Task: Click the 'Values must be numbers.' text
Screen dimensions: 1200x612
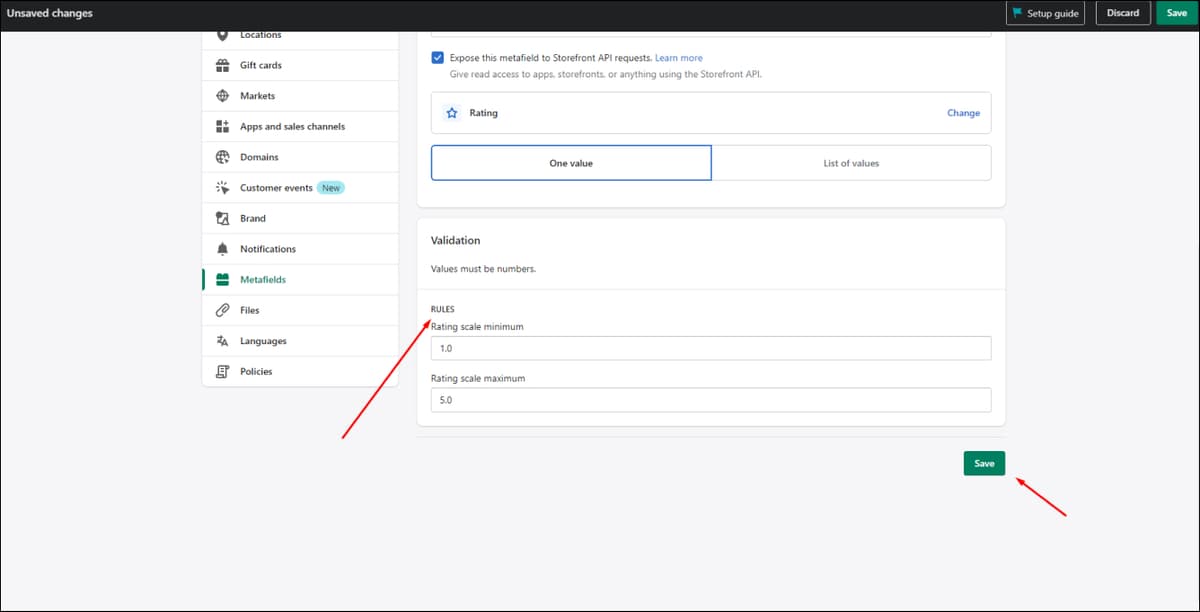Action: point(483,269)
